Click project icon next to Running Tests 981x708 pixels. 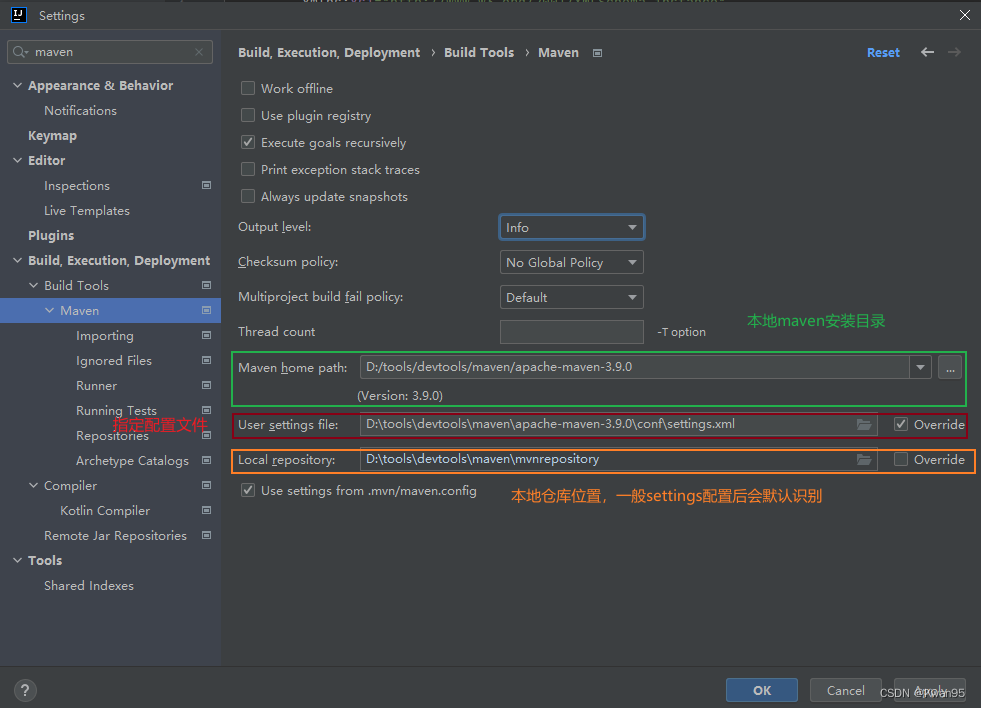pos(206,410)
